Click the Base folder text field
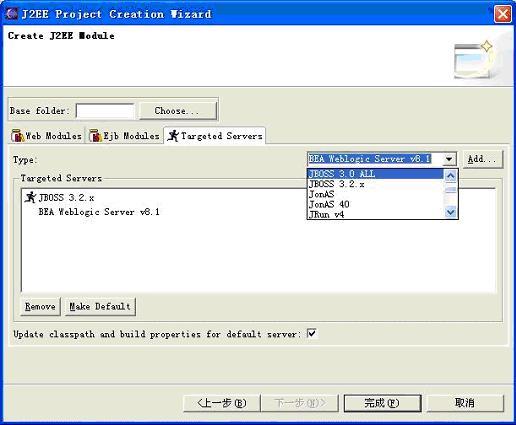The image size is (516, 425). tap(105, 111)
